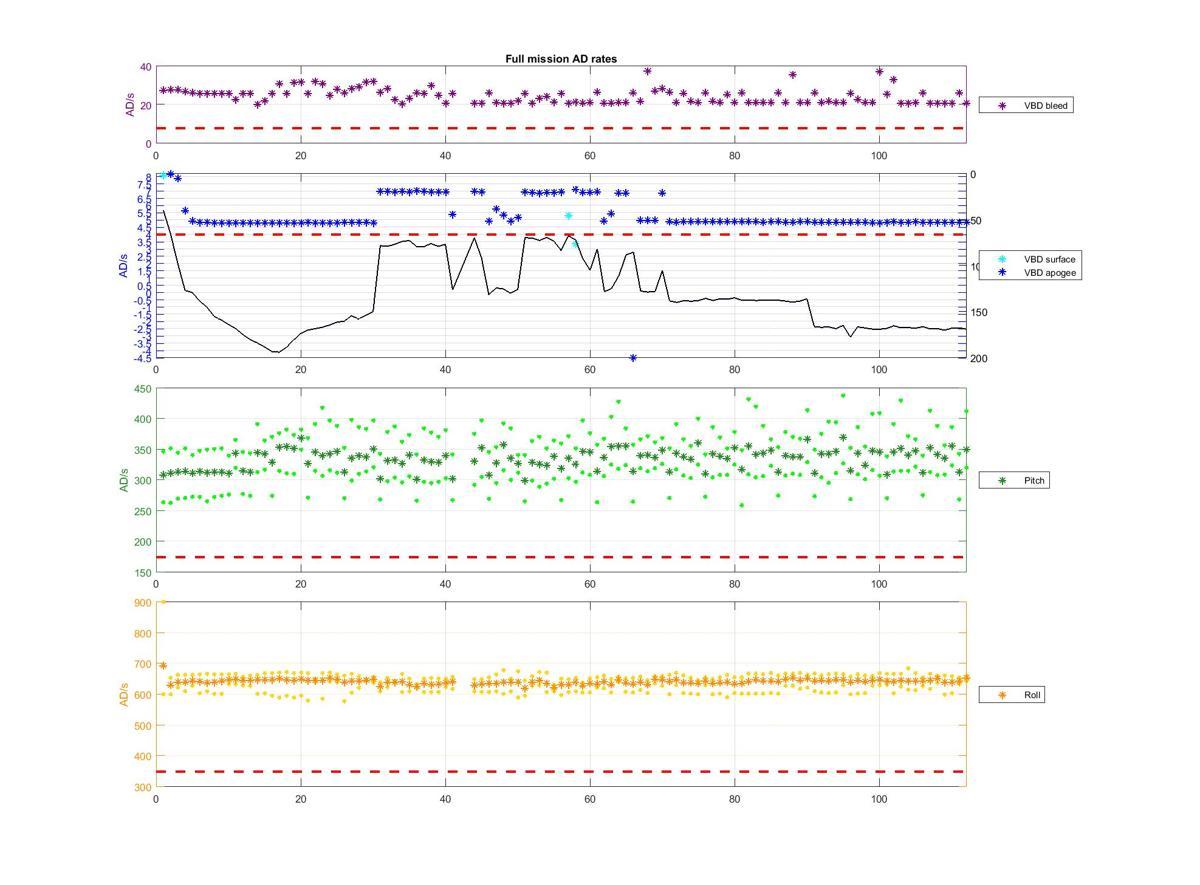The height and width of the screenshot is (885, 1200).
Task: Pick the orange Roll point at 900
Action: pyautogui.click(x=163, y=602)
